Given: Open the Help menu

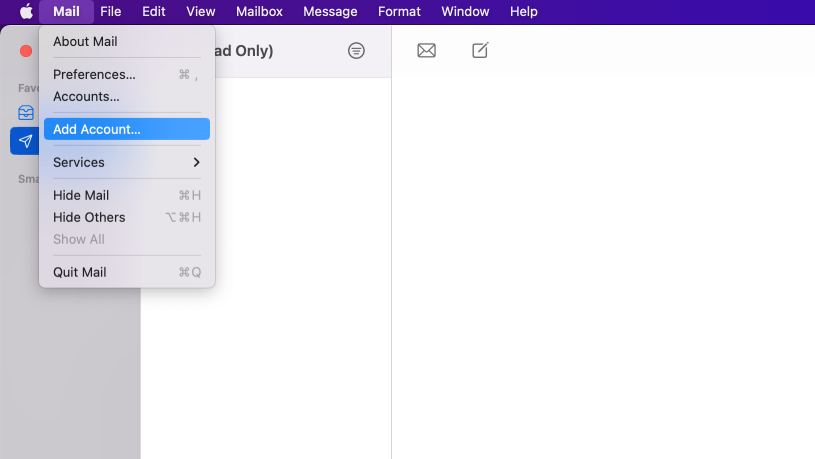Looking at the screenshot, I should coord(523,12).
